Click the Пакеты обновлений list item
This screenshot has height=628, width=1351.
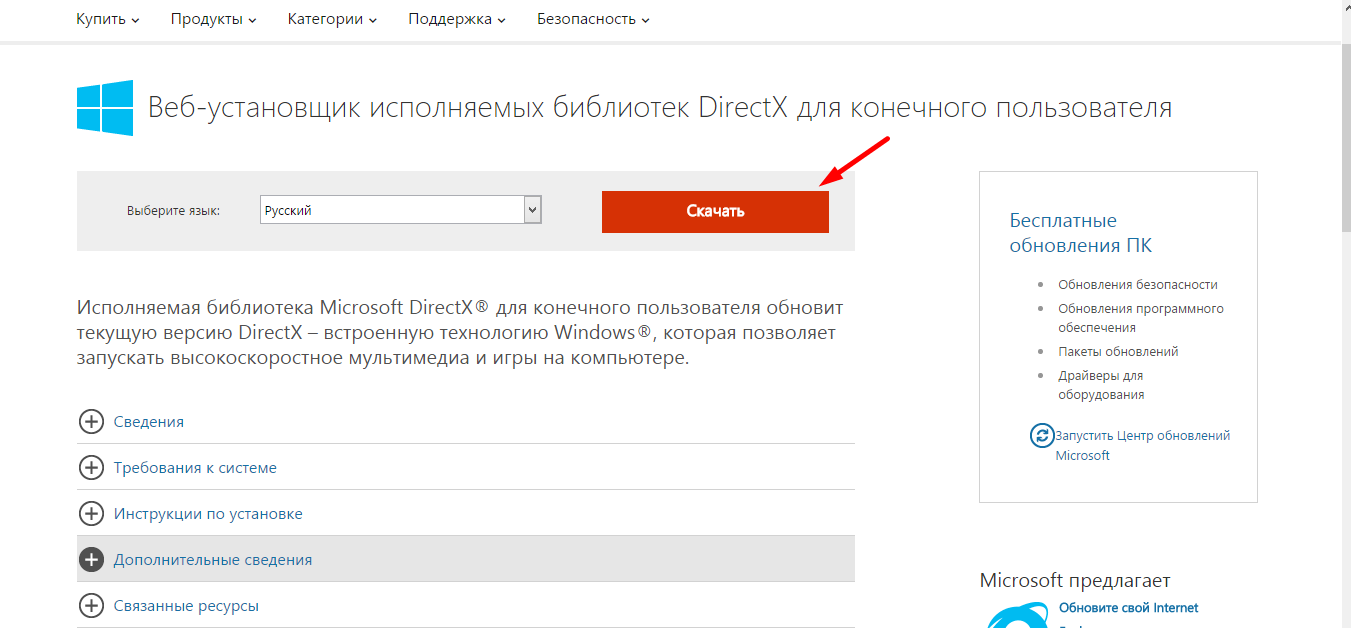tap(1118, 352)
